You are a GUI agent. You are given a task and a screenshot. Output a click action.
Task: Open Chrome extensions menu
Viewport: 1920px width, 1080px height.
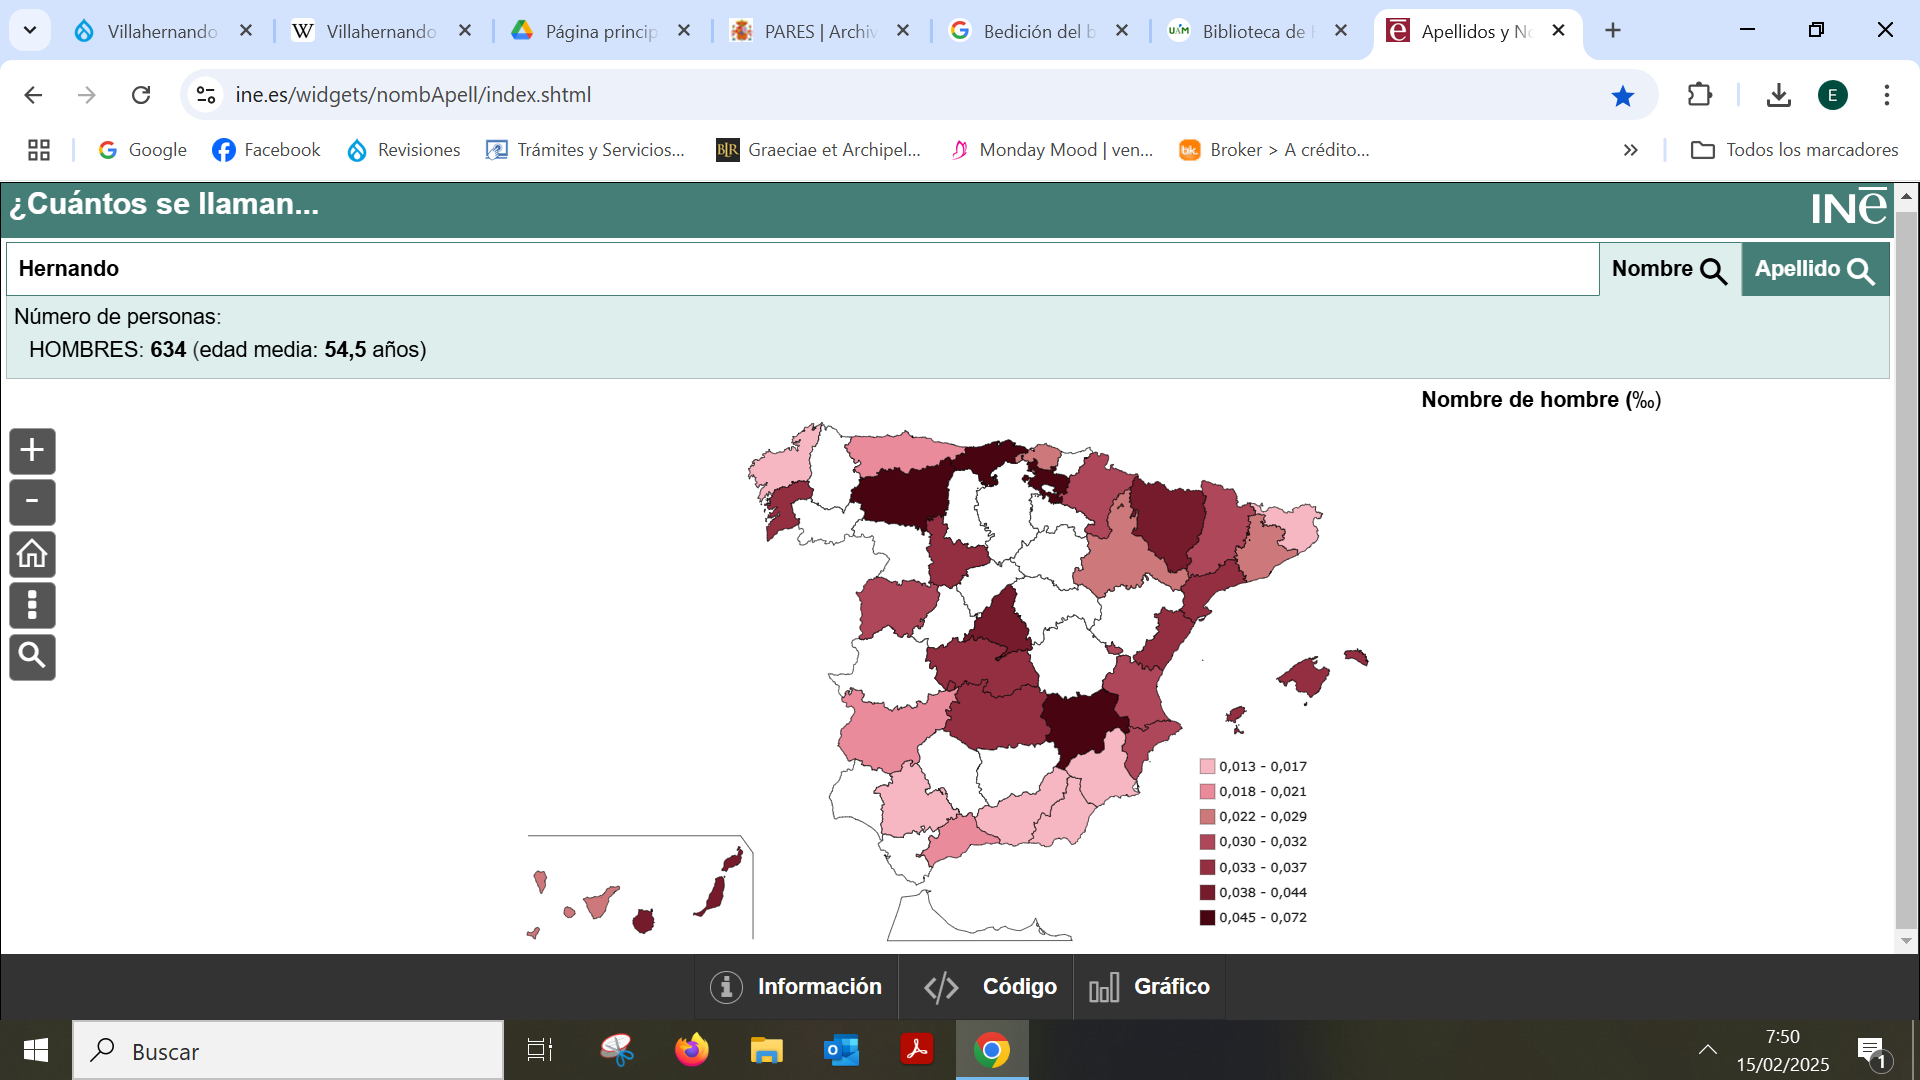1699,95
